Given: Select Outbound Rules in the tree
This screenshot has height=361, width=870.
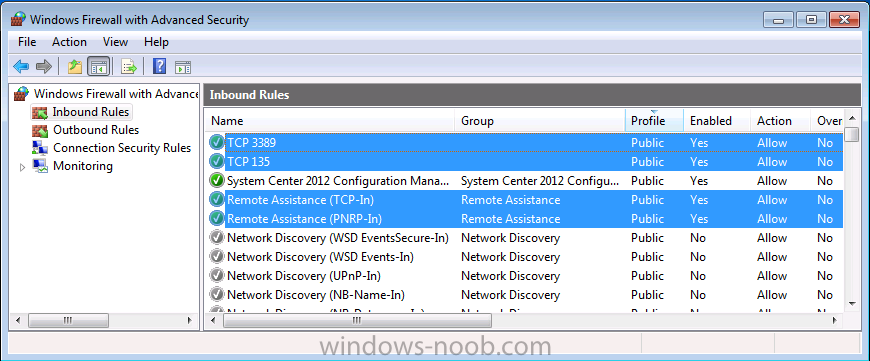Looking at the screenshot, I should click(96, 130).
